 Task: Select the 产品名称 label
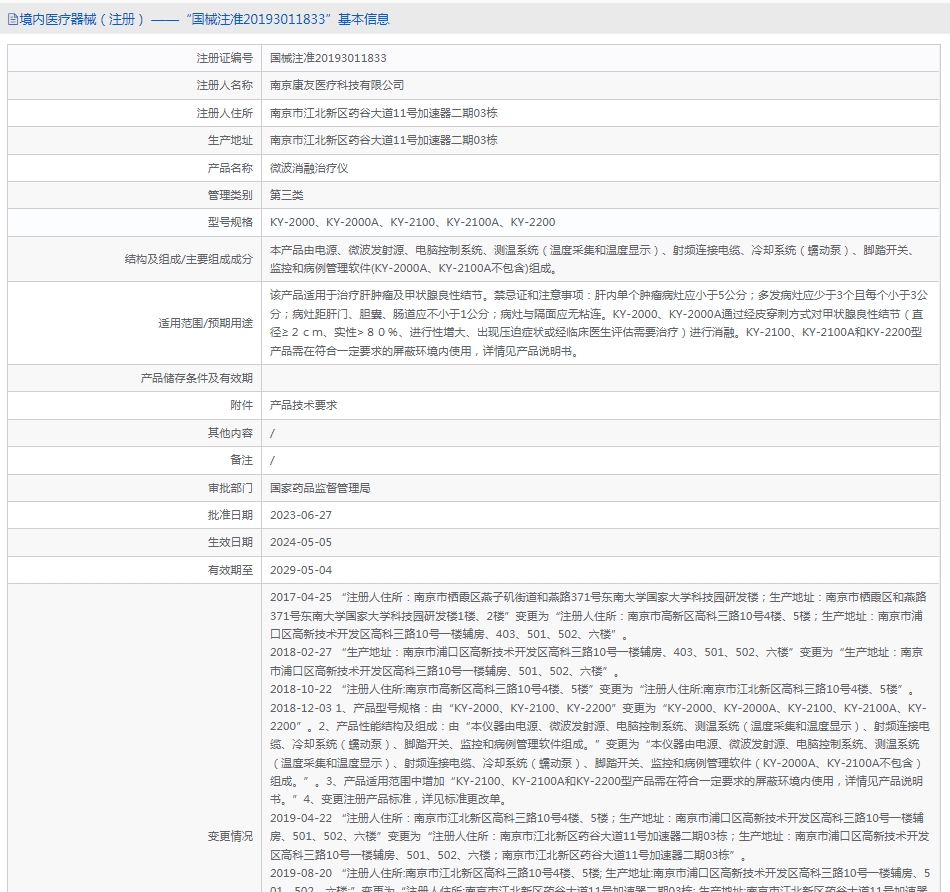point(230,168)
